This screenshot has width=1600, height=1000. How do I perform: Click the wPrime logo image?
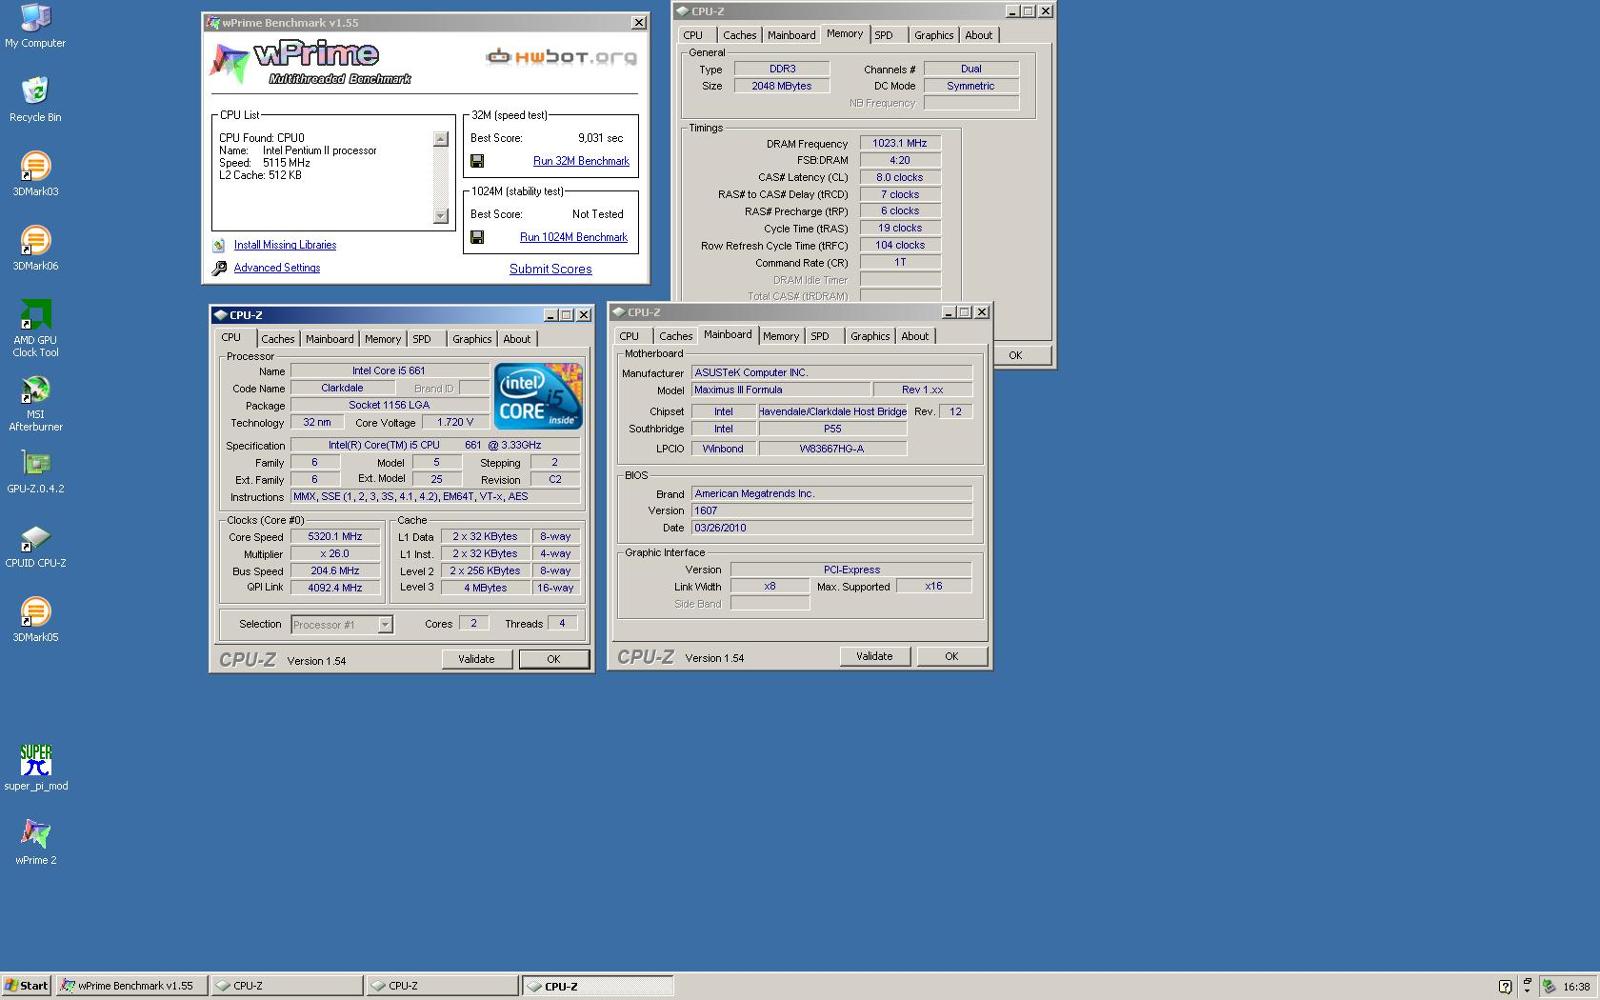[310, 63]
